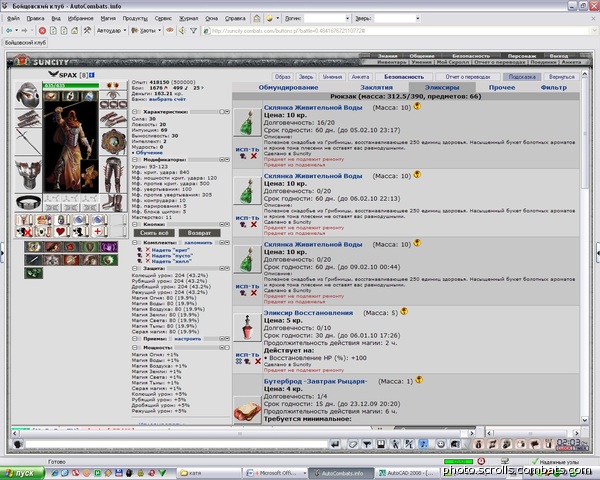600x480 pixels.
Task: Switch to the Прочее tab
Action: pos(502,87)
